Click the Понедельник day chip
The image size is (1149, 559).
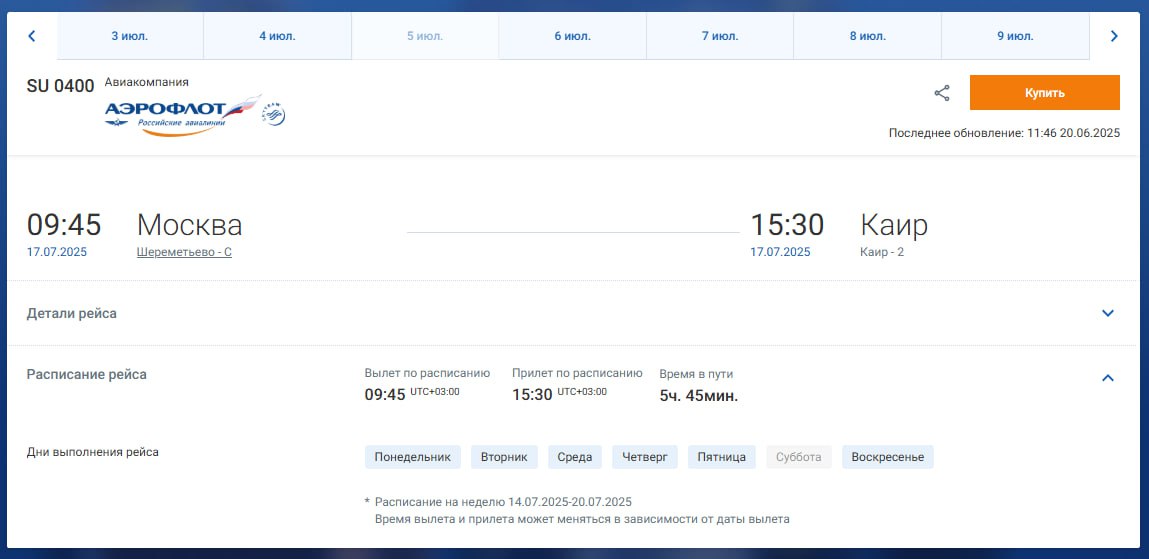(x=412, y=457)
